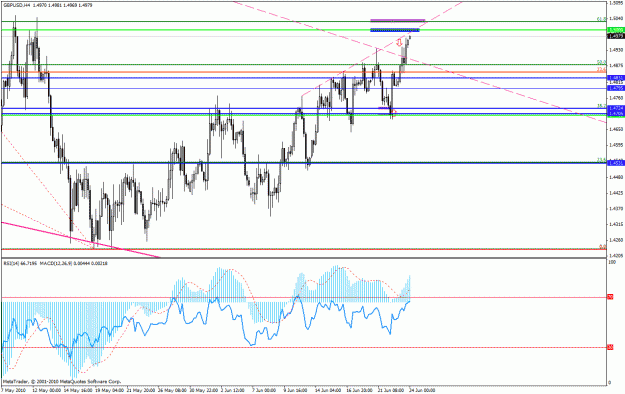This screenshot has height=394, width=625.
Task: Click the 1.4650 price scale value
Action: point(616,129)
